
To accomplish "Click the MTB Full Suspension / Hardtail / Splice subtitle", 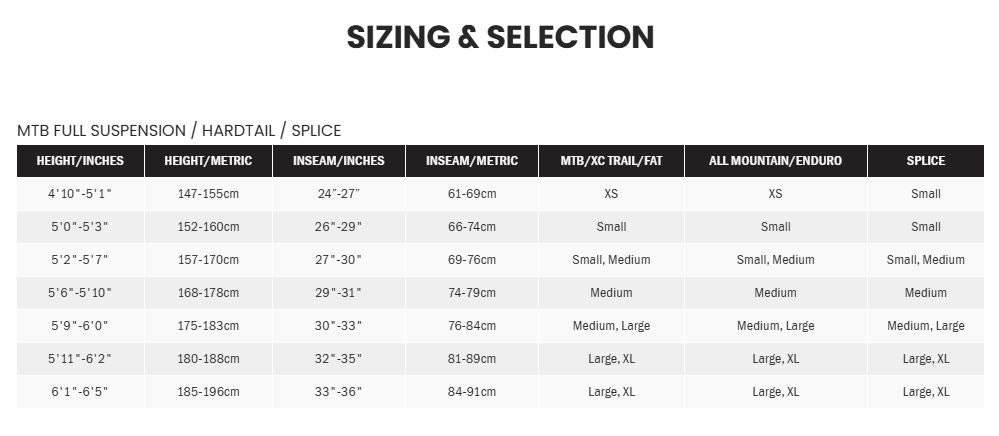I will pyautogui.click(x=179, y=130).
